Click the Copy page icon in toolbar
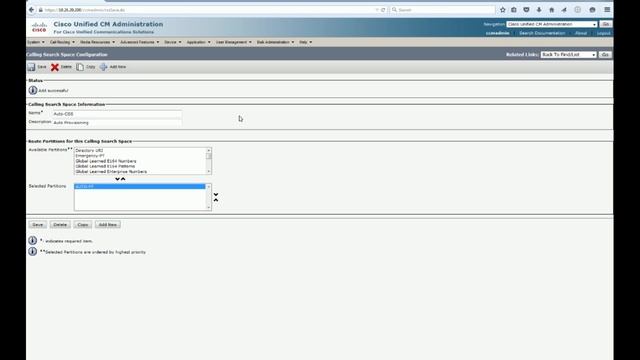Image resolution: width=640 pixels, height=360 pixels. pos(80,67)
